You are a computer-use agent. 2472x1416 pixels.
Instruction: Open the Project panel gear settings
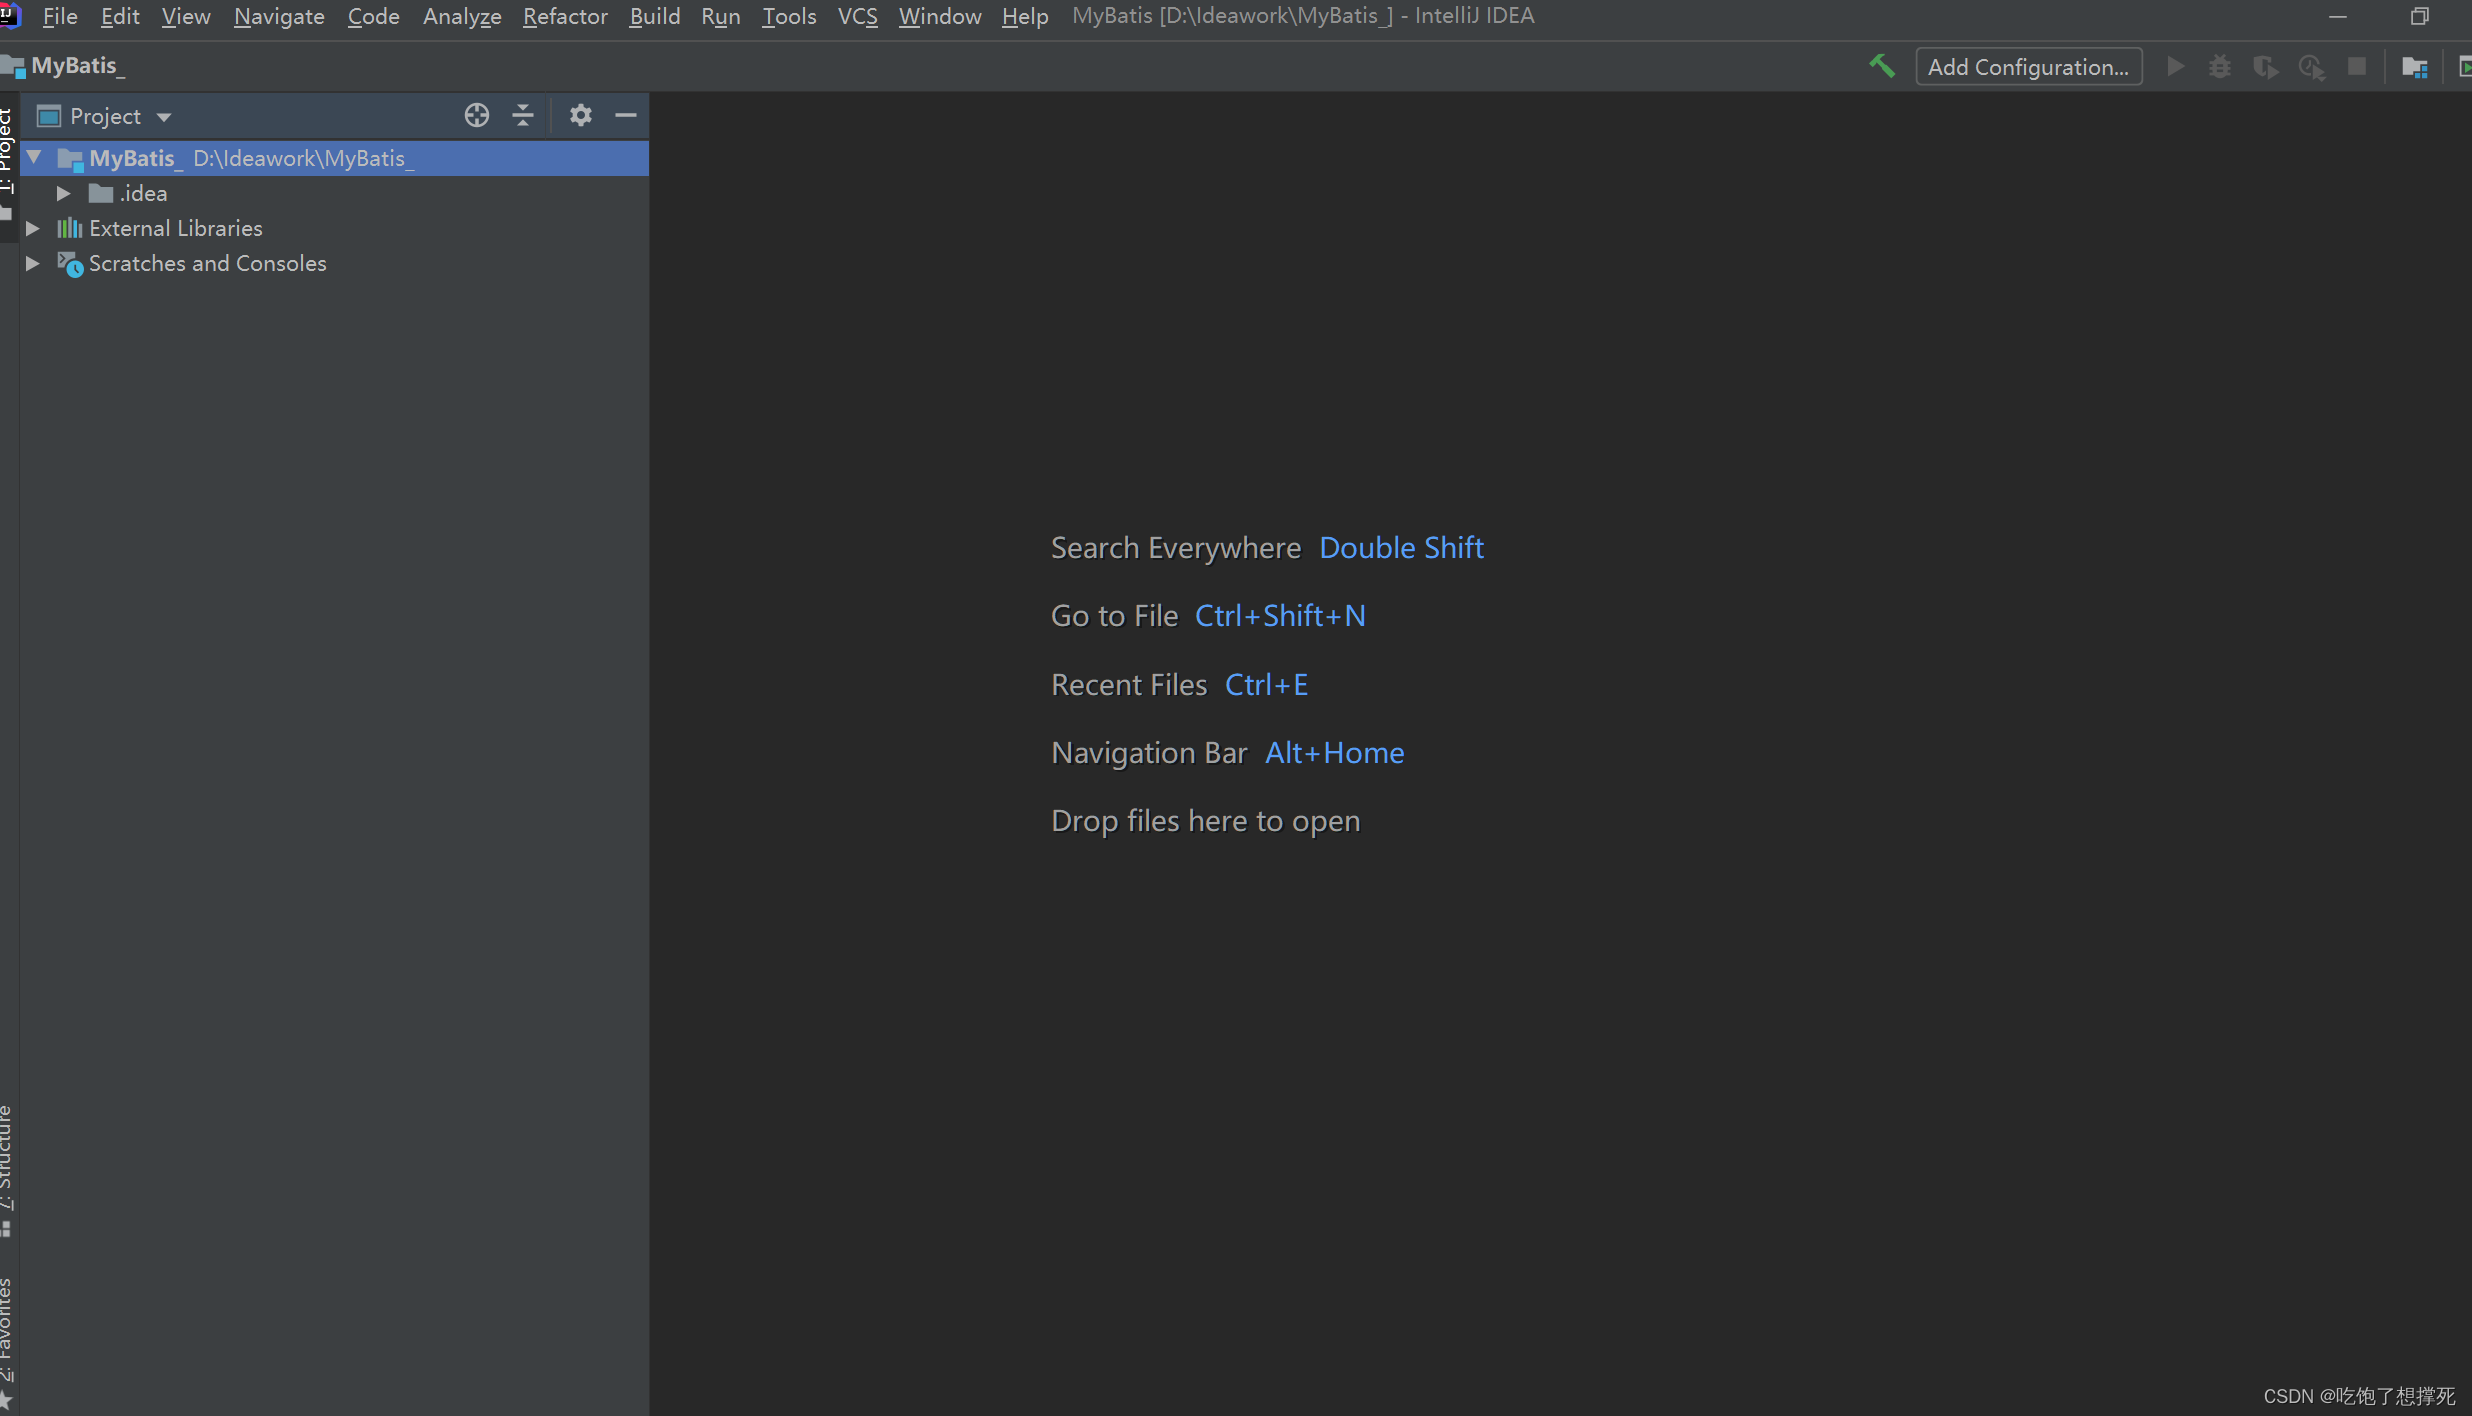point(581,115)
